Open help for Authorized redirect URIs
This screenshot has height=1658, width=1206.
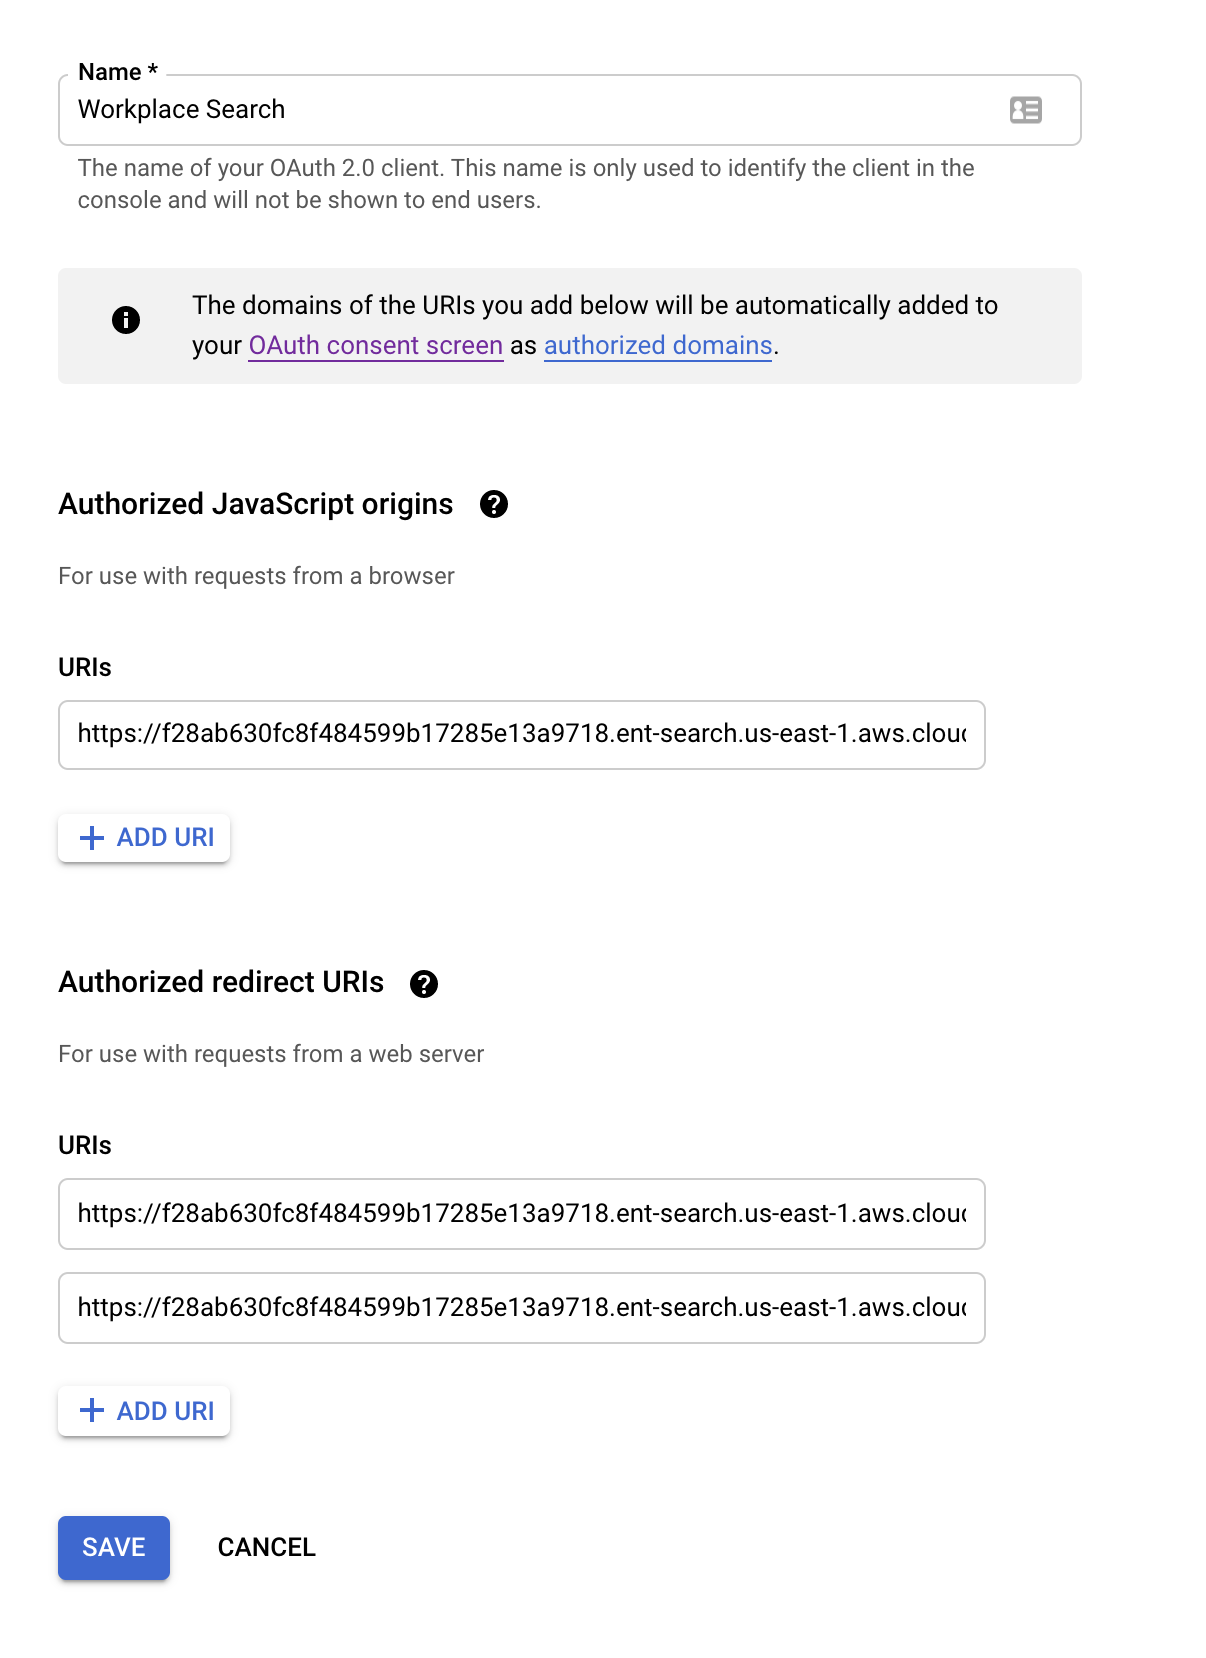point(424,984)
